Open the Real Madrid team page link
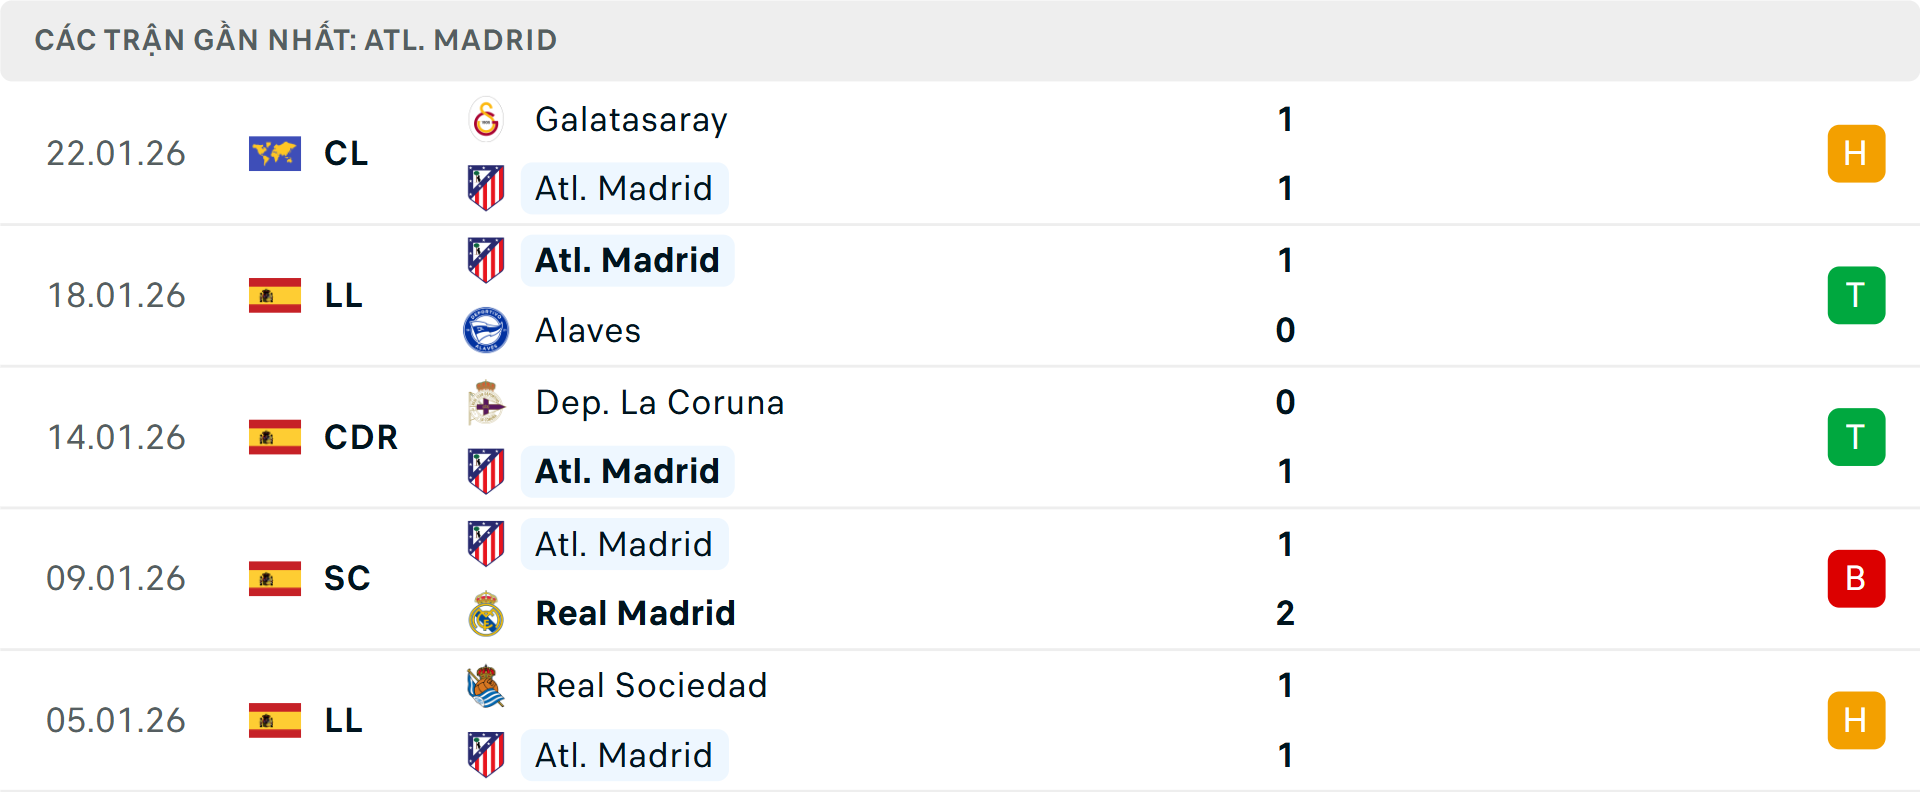1920x792 pixels. coord(634,613)
